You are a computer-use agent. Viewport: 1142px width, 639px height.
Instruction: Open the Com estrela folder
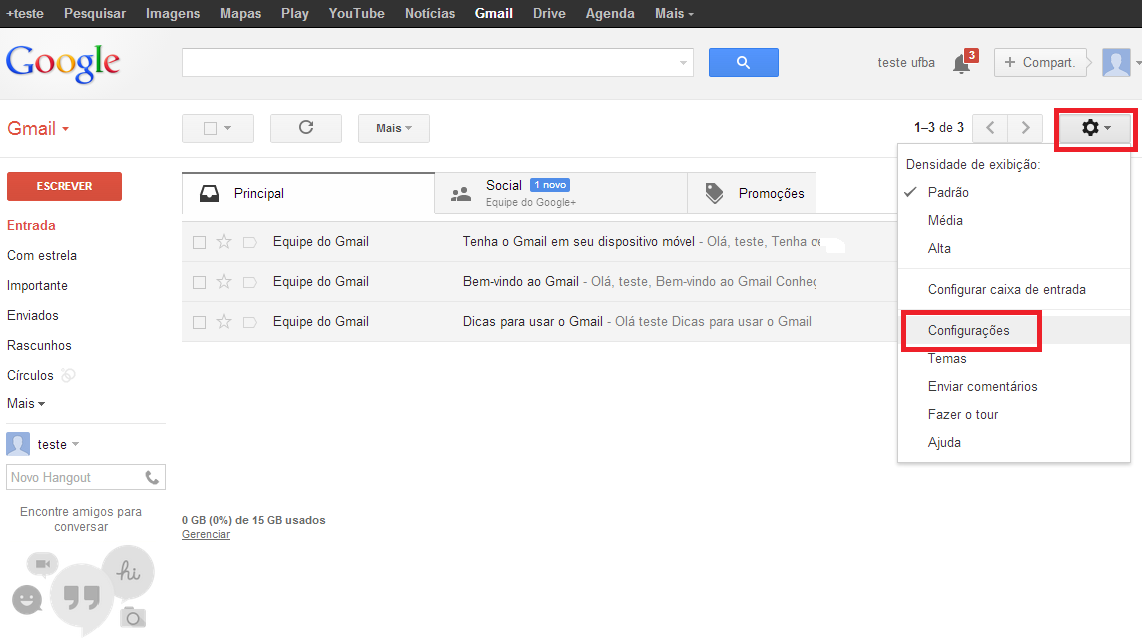42,256
